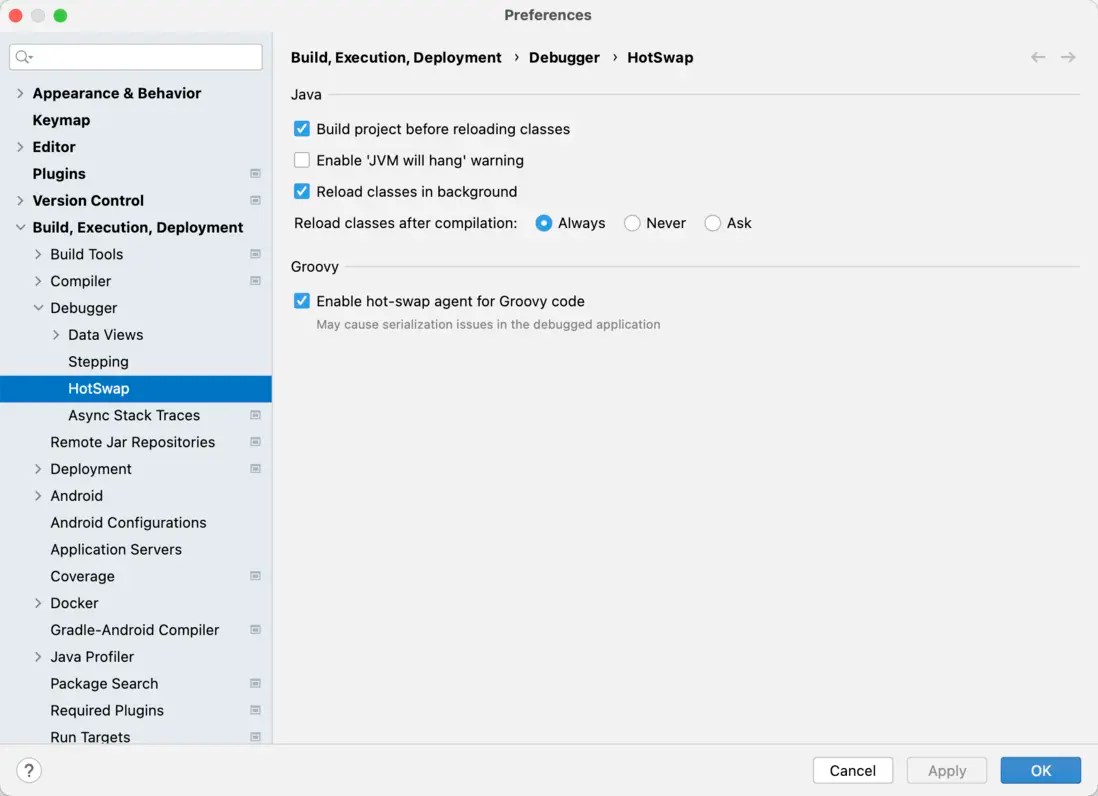Focus the settings search field

coord(136,57)
